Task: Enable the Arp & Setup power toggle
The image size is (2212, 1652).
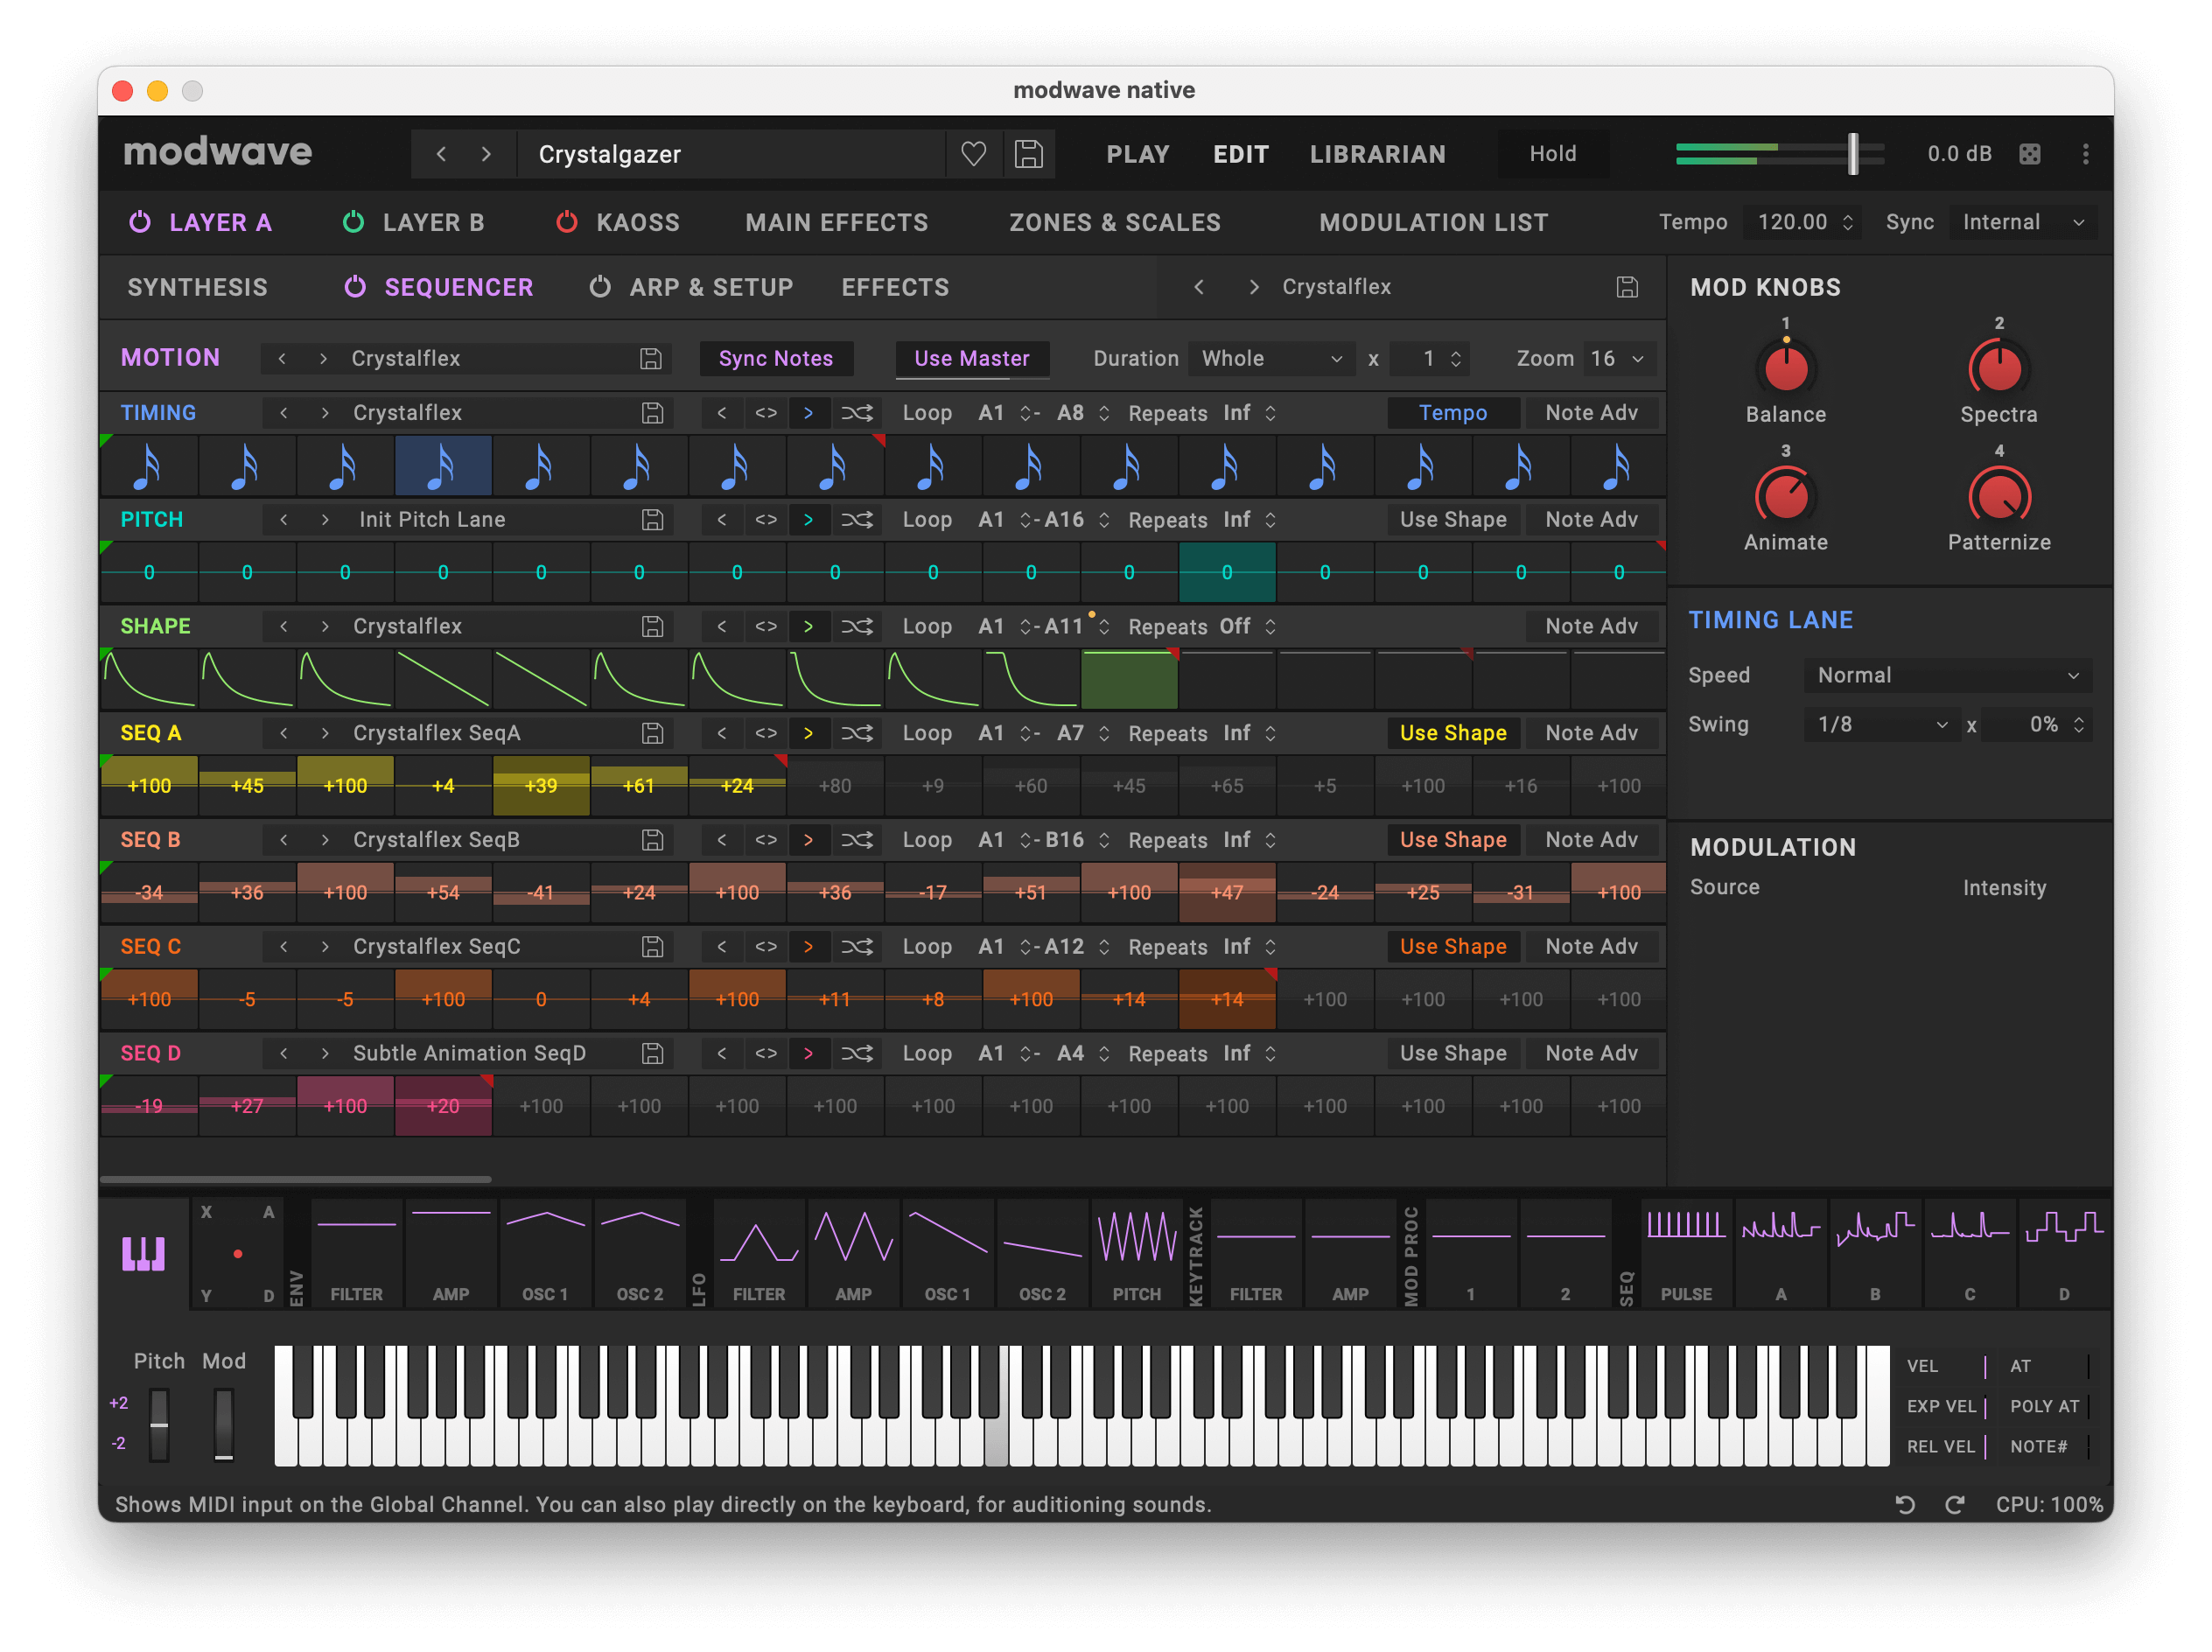Action: coord(600,287)
